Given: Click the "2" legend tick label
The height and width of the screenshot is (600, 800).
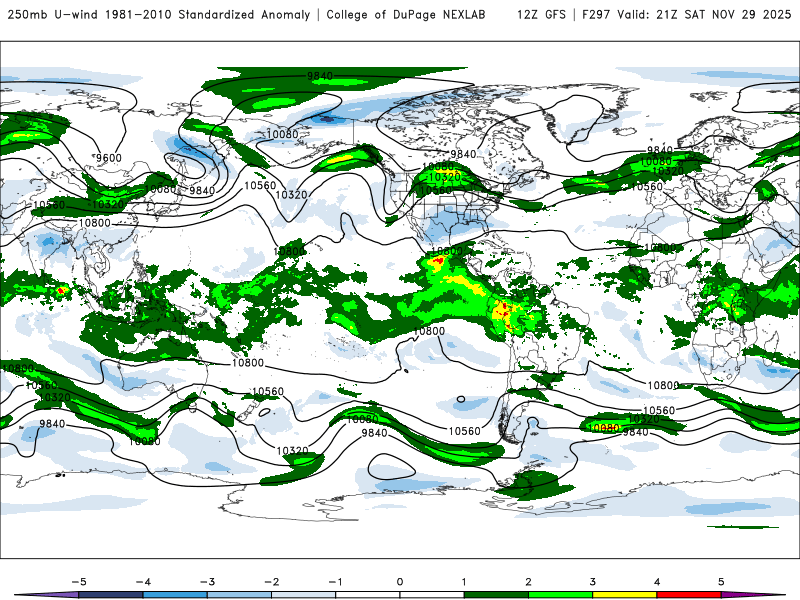Looking at the screenshot, I should [x=528, y=582].
